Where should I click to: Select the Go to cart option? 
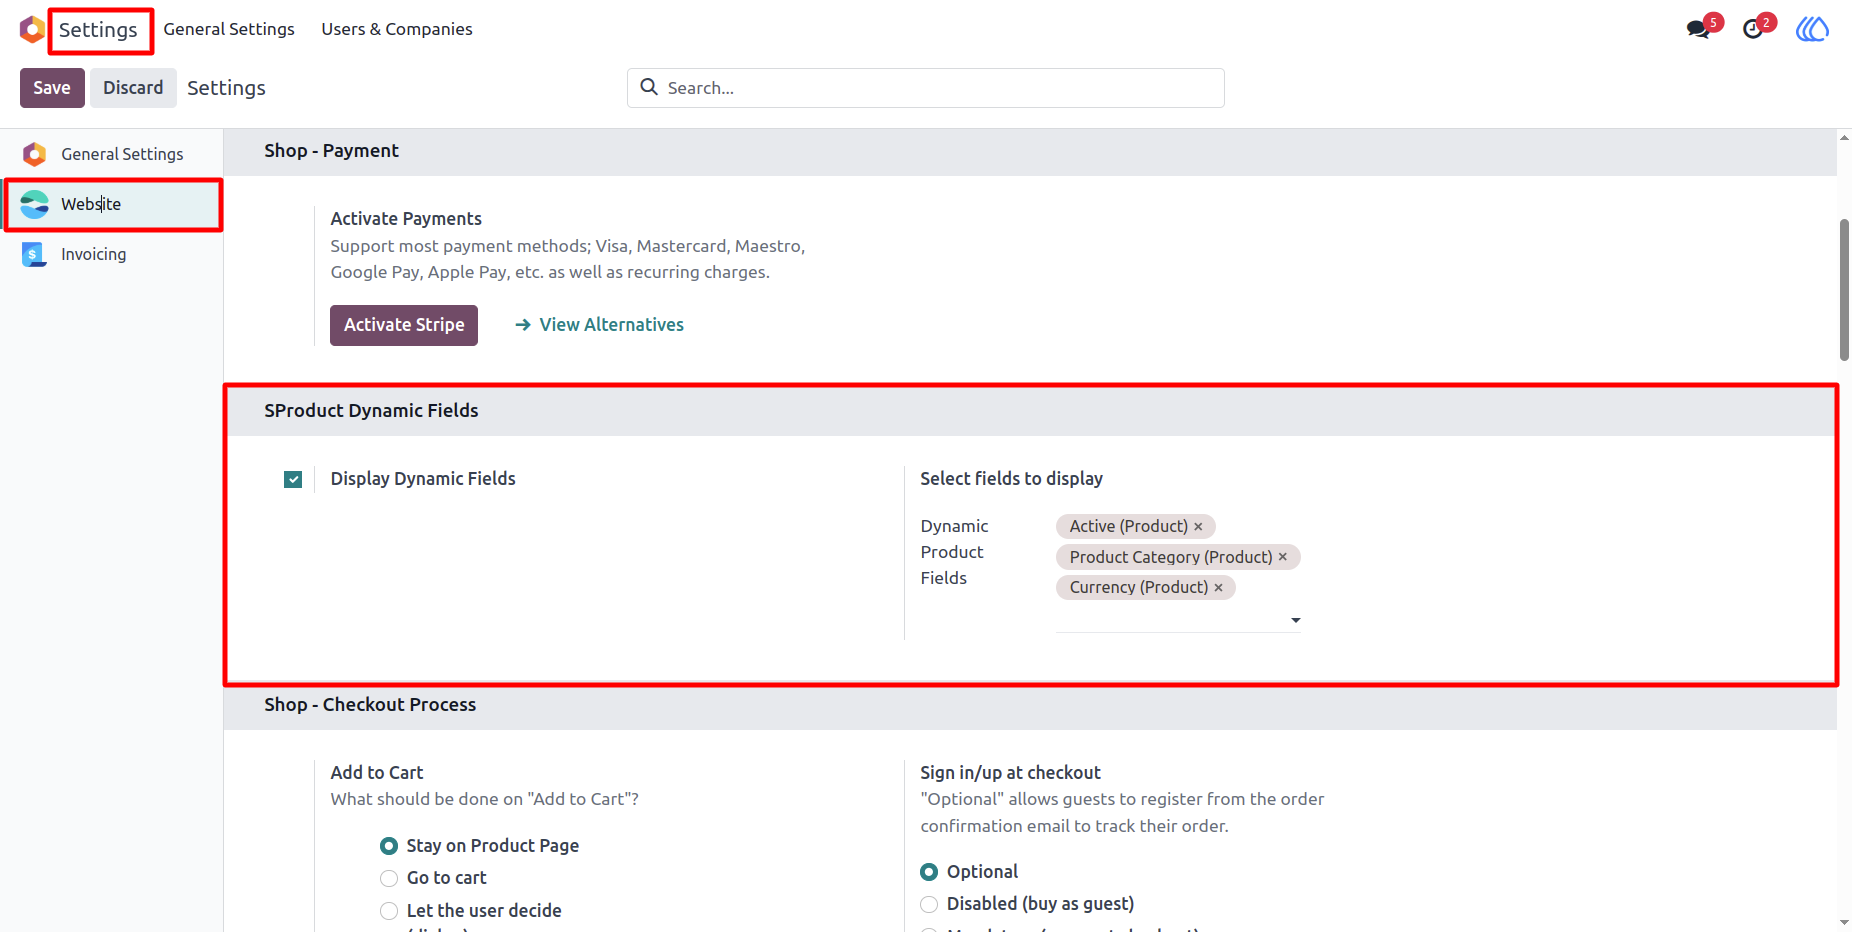[389, 878]
